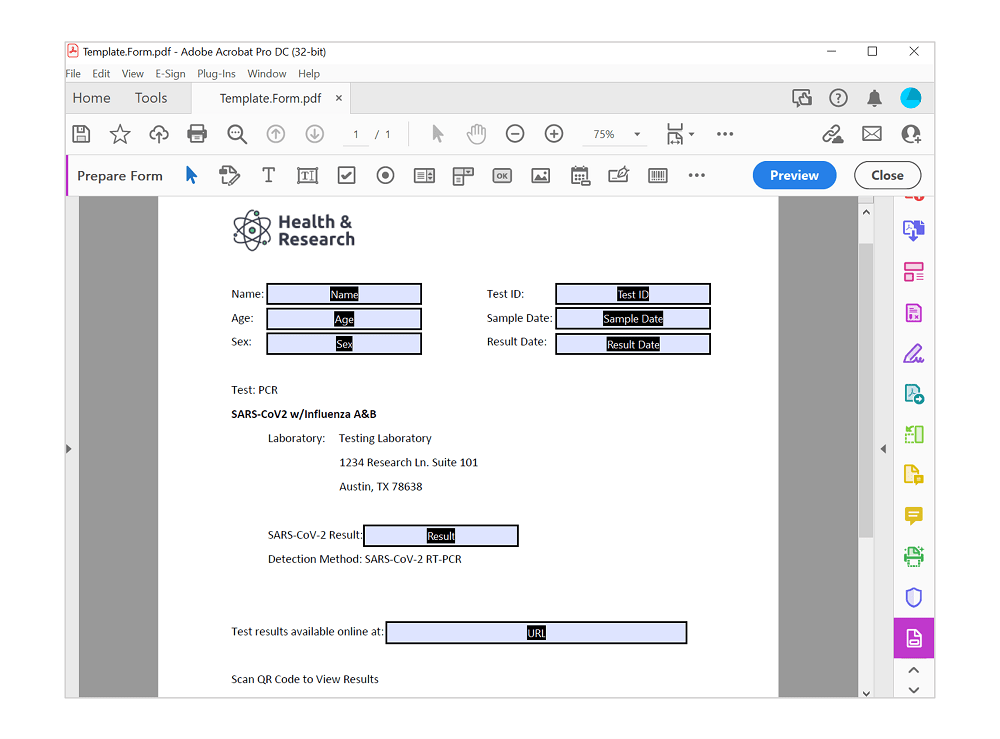Image resolution: width=1000 pixels, height=739 pixels.
Task: Click the Preview button
Action: 794,175
